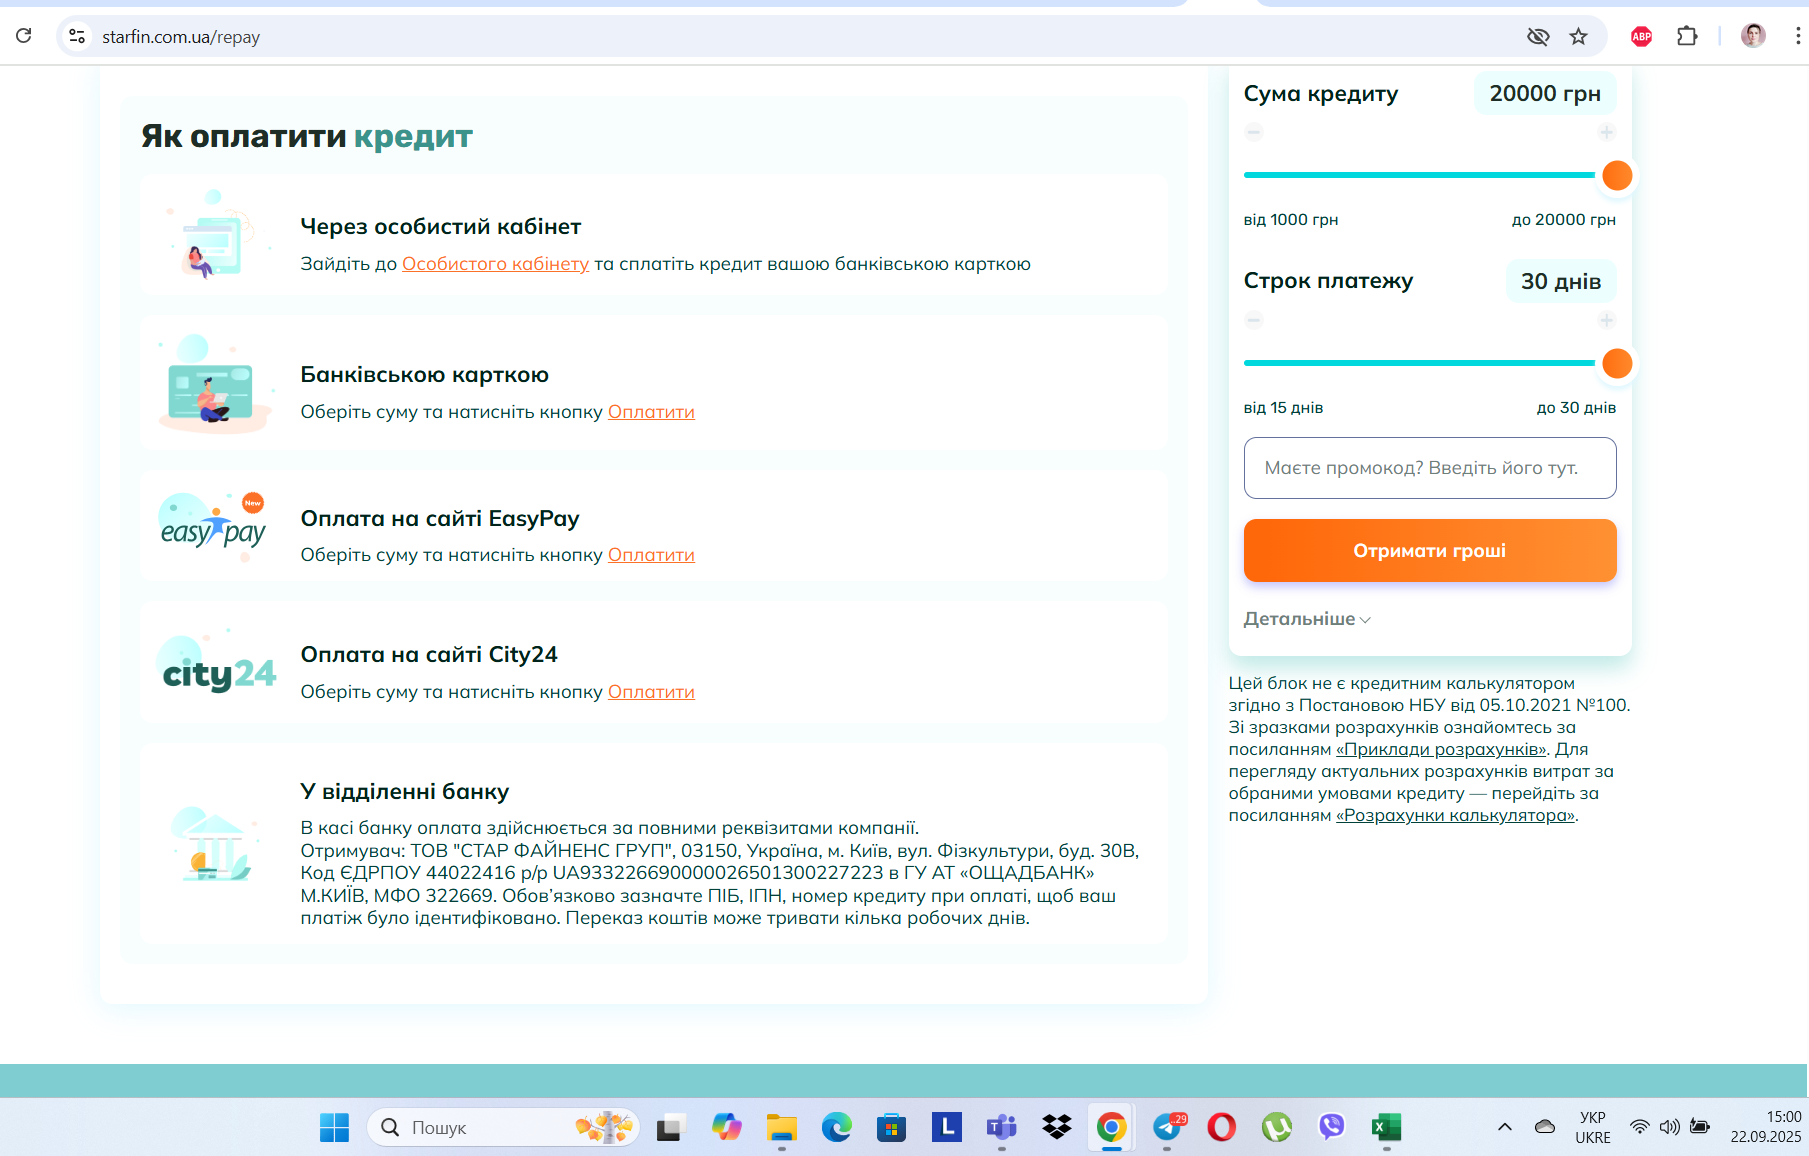Click the address bar URL starfin.com.ua/repay

[181, 37]
